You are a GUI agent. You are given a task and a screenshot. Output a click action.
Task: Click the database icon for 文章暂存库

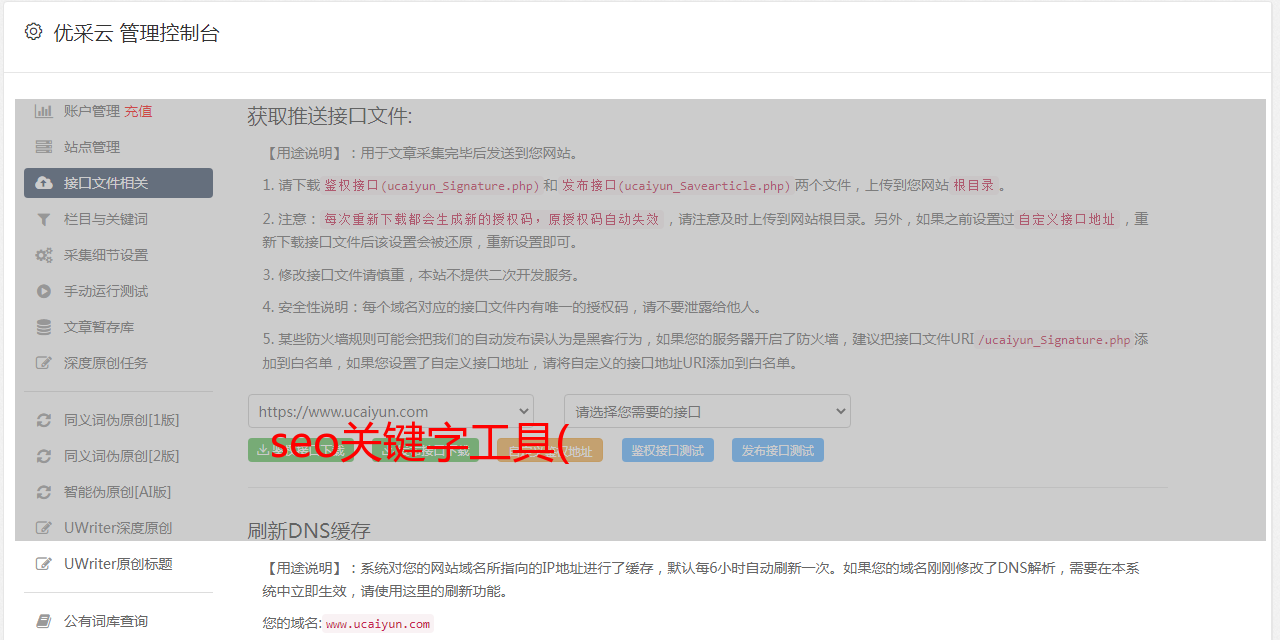click(x=44, y=327)
